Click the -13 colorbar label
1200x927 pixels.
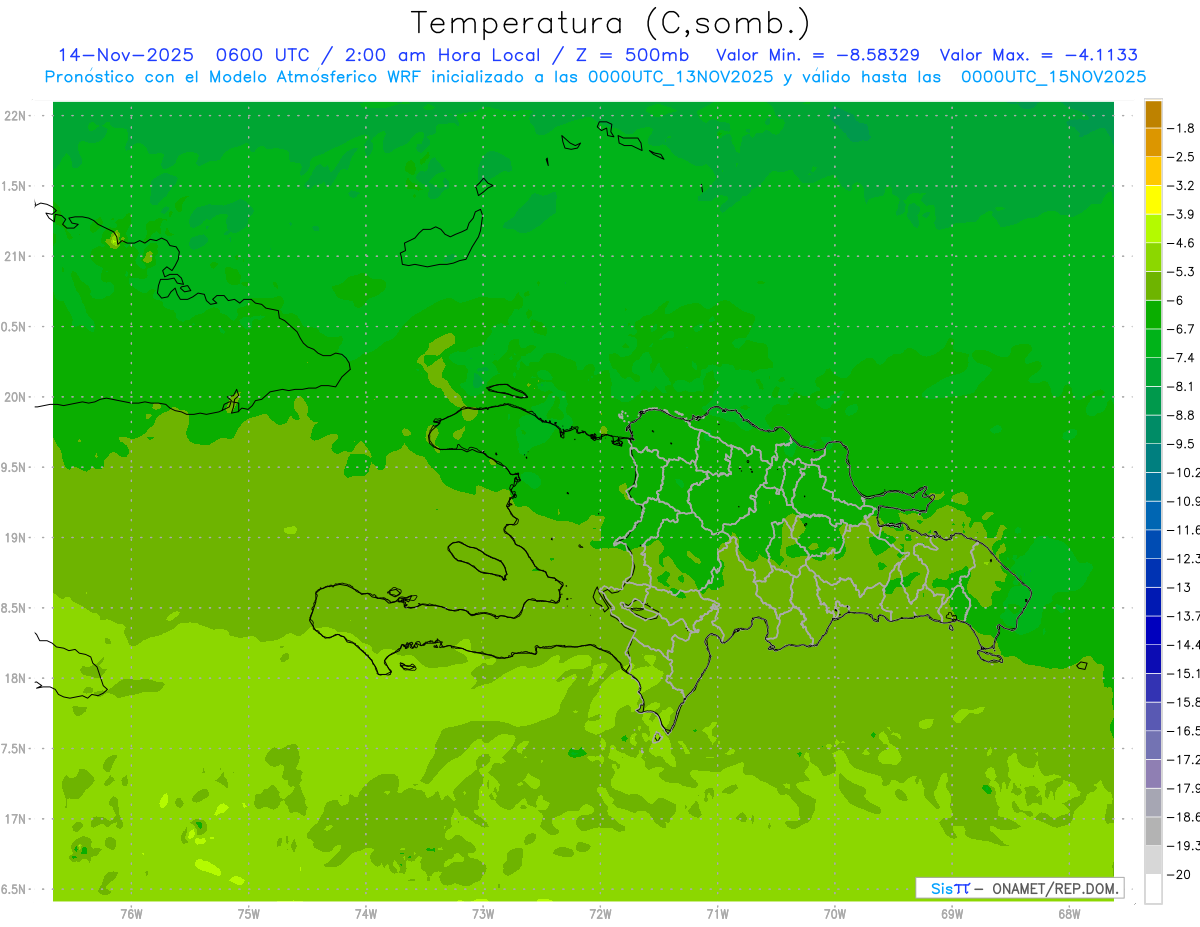coord(1179,587)
